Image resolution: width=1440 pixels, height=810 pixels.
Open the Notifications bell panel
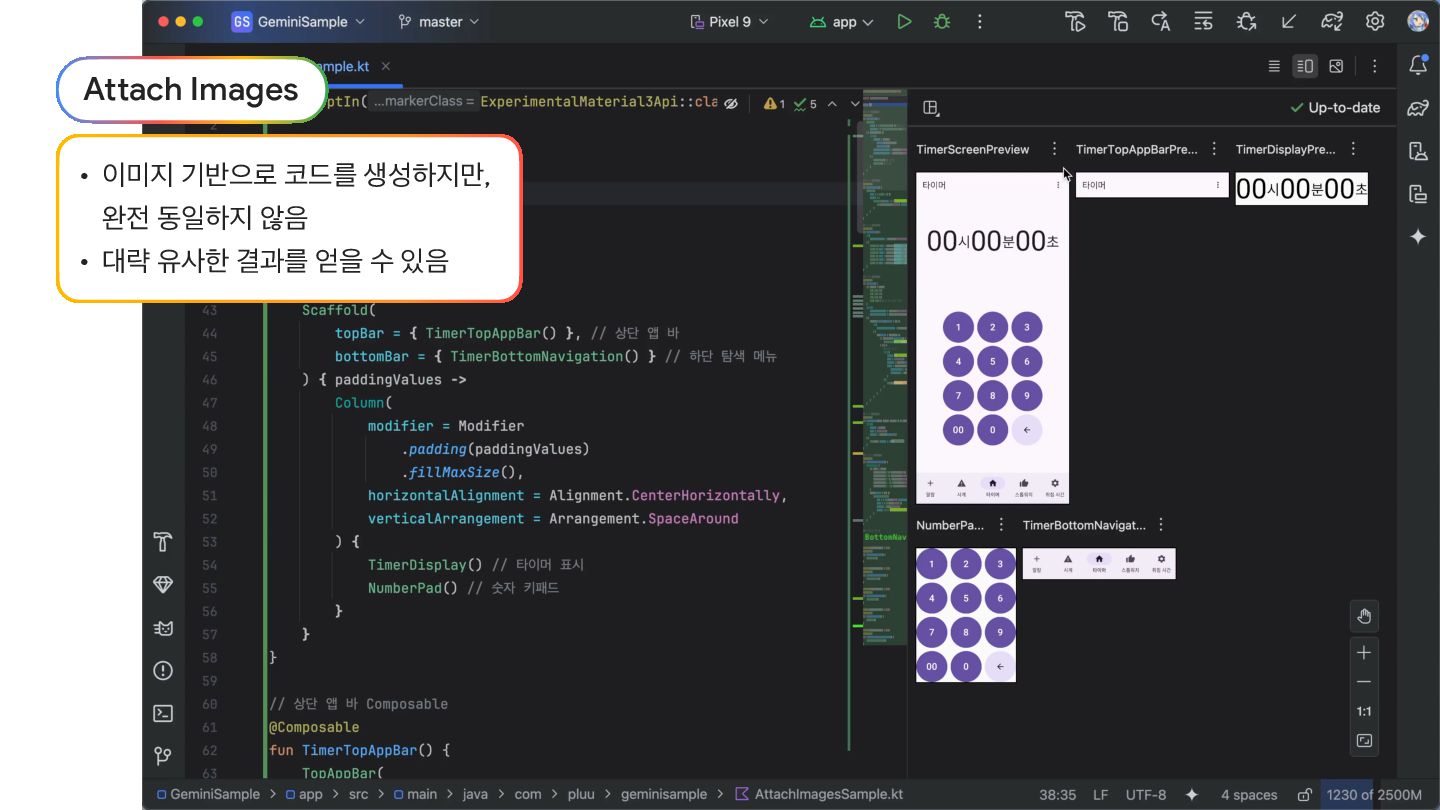click(x=1418, y=66)
